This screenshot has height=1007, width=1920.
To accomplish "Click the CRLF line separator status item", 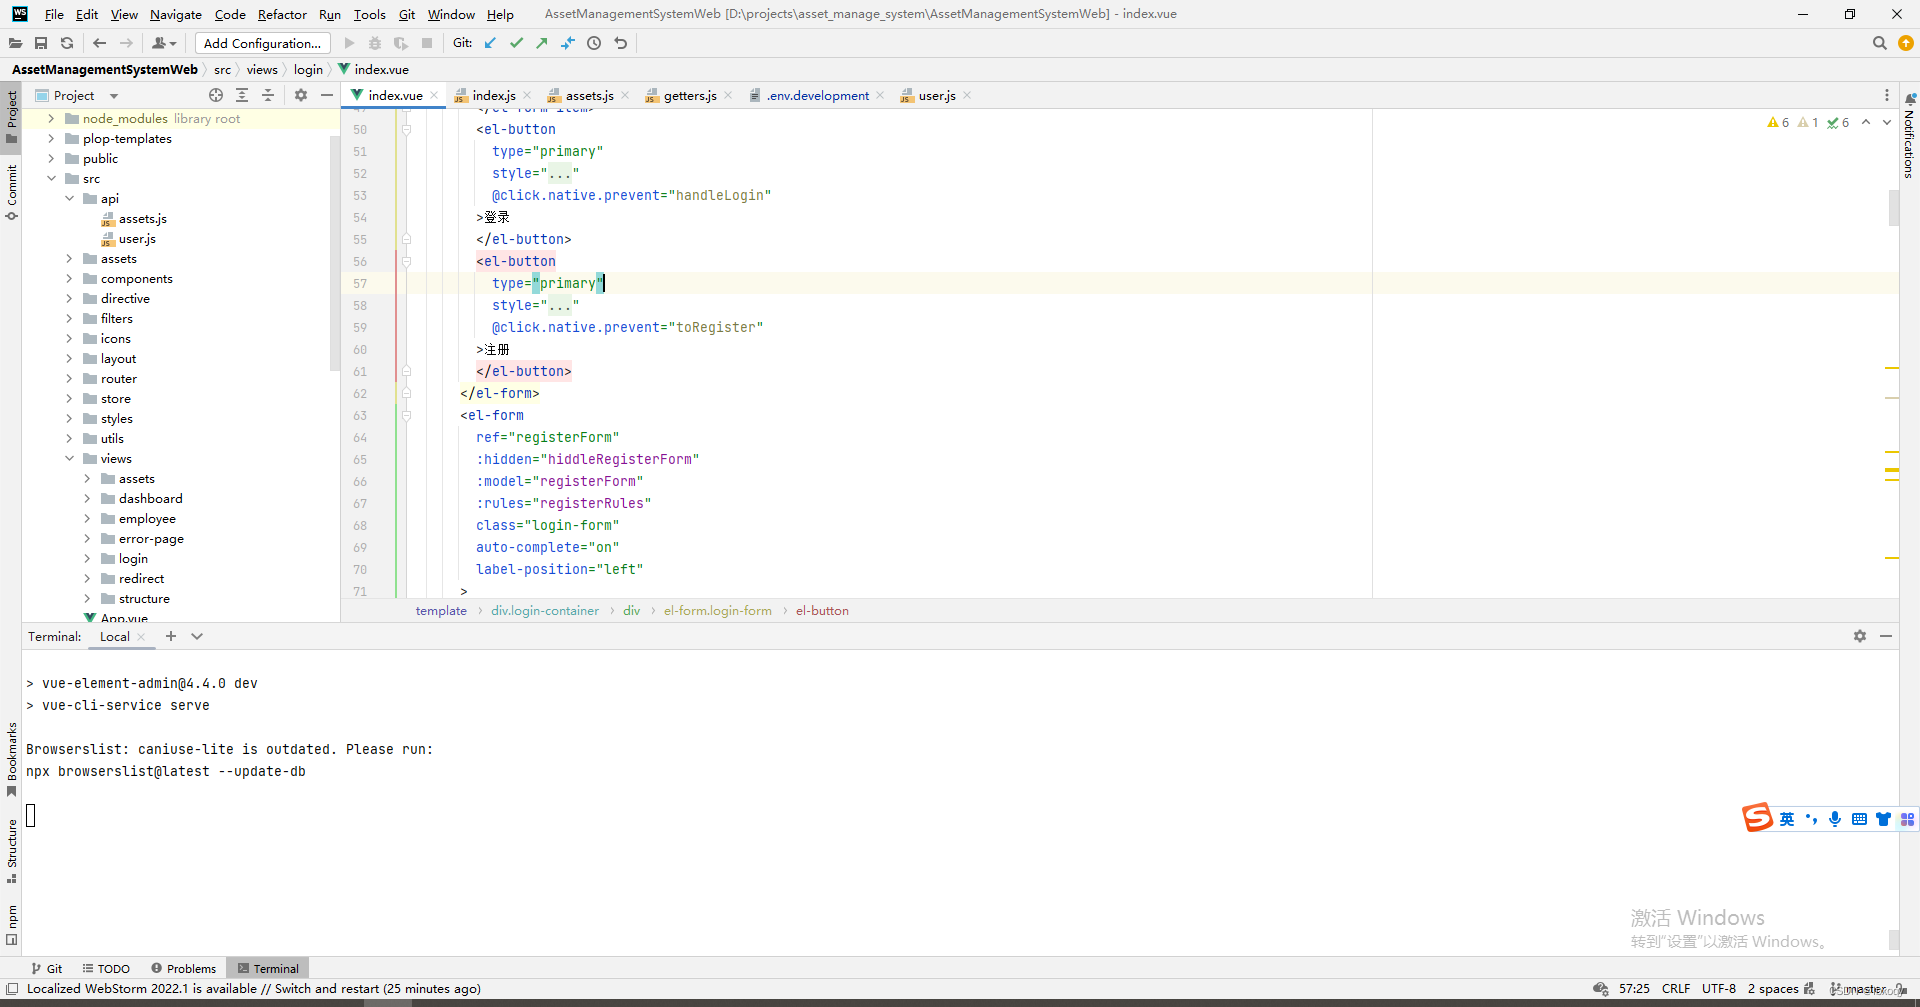I will coord(1676,988).
